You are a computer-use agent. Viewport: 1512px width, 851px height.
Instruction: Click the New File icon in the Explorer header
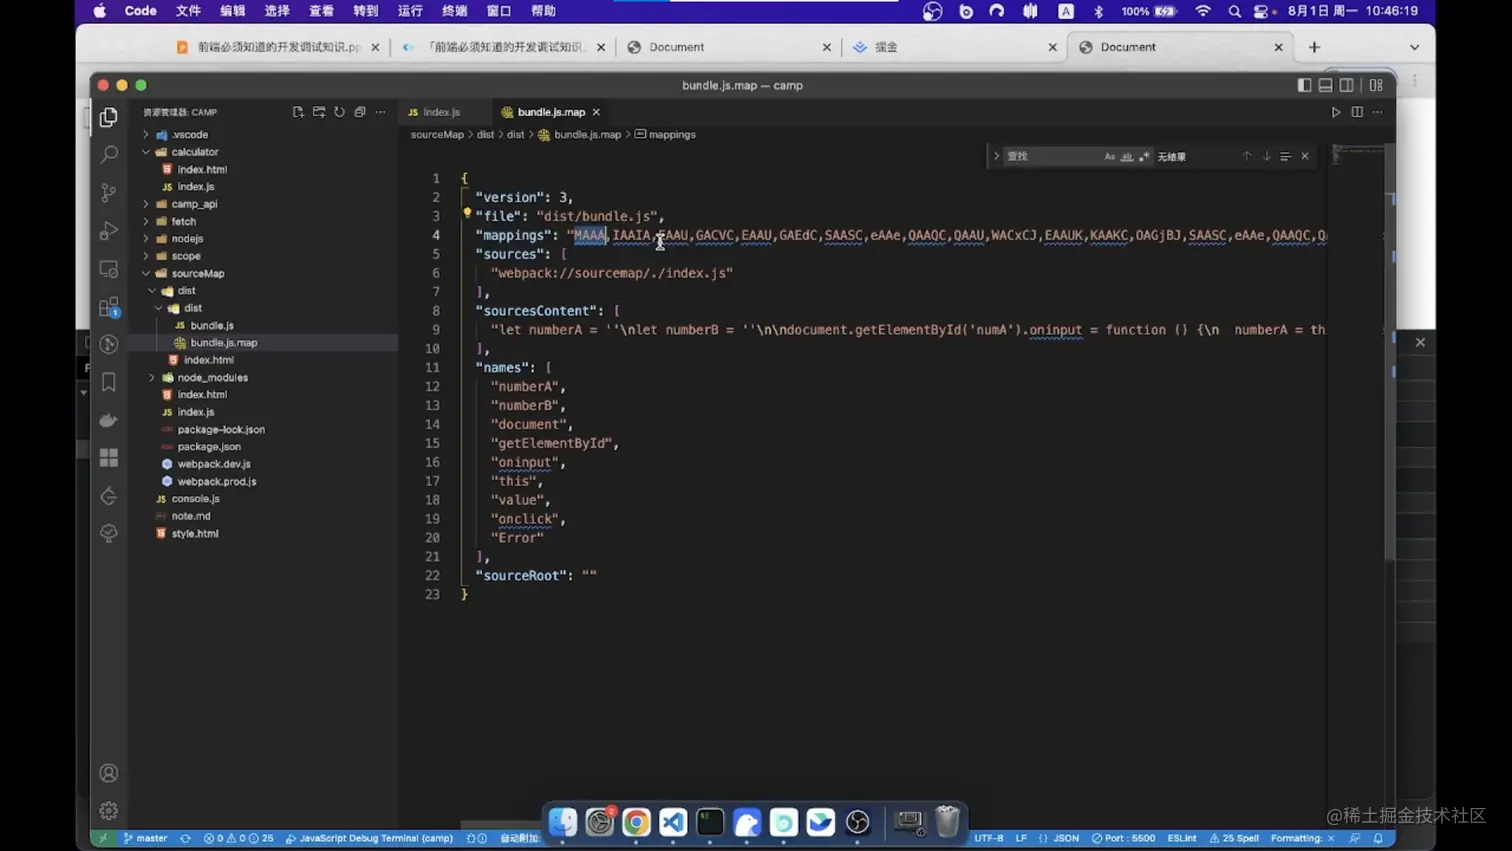click(298, 112)
